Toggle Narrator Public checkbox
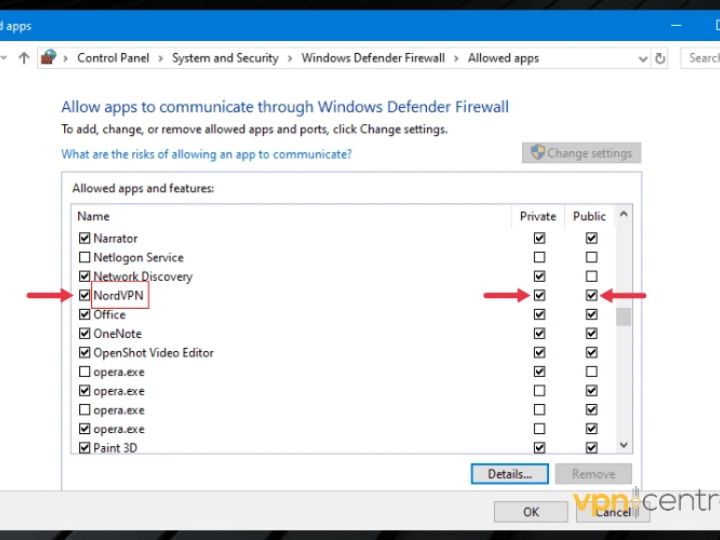 (591, 238)
